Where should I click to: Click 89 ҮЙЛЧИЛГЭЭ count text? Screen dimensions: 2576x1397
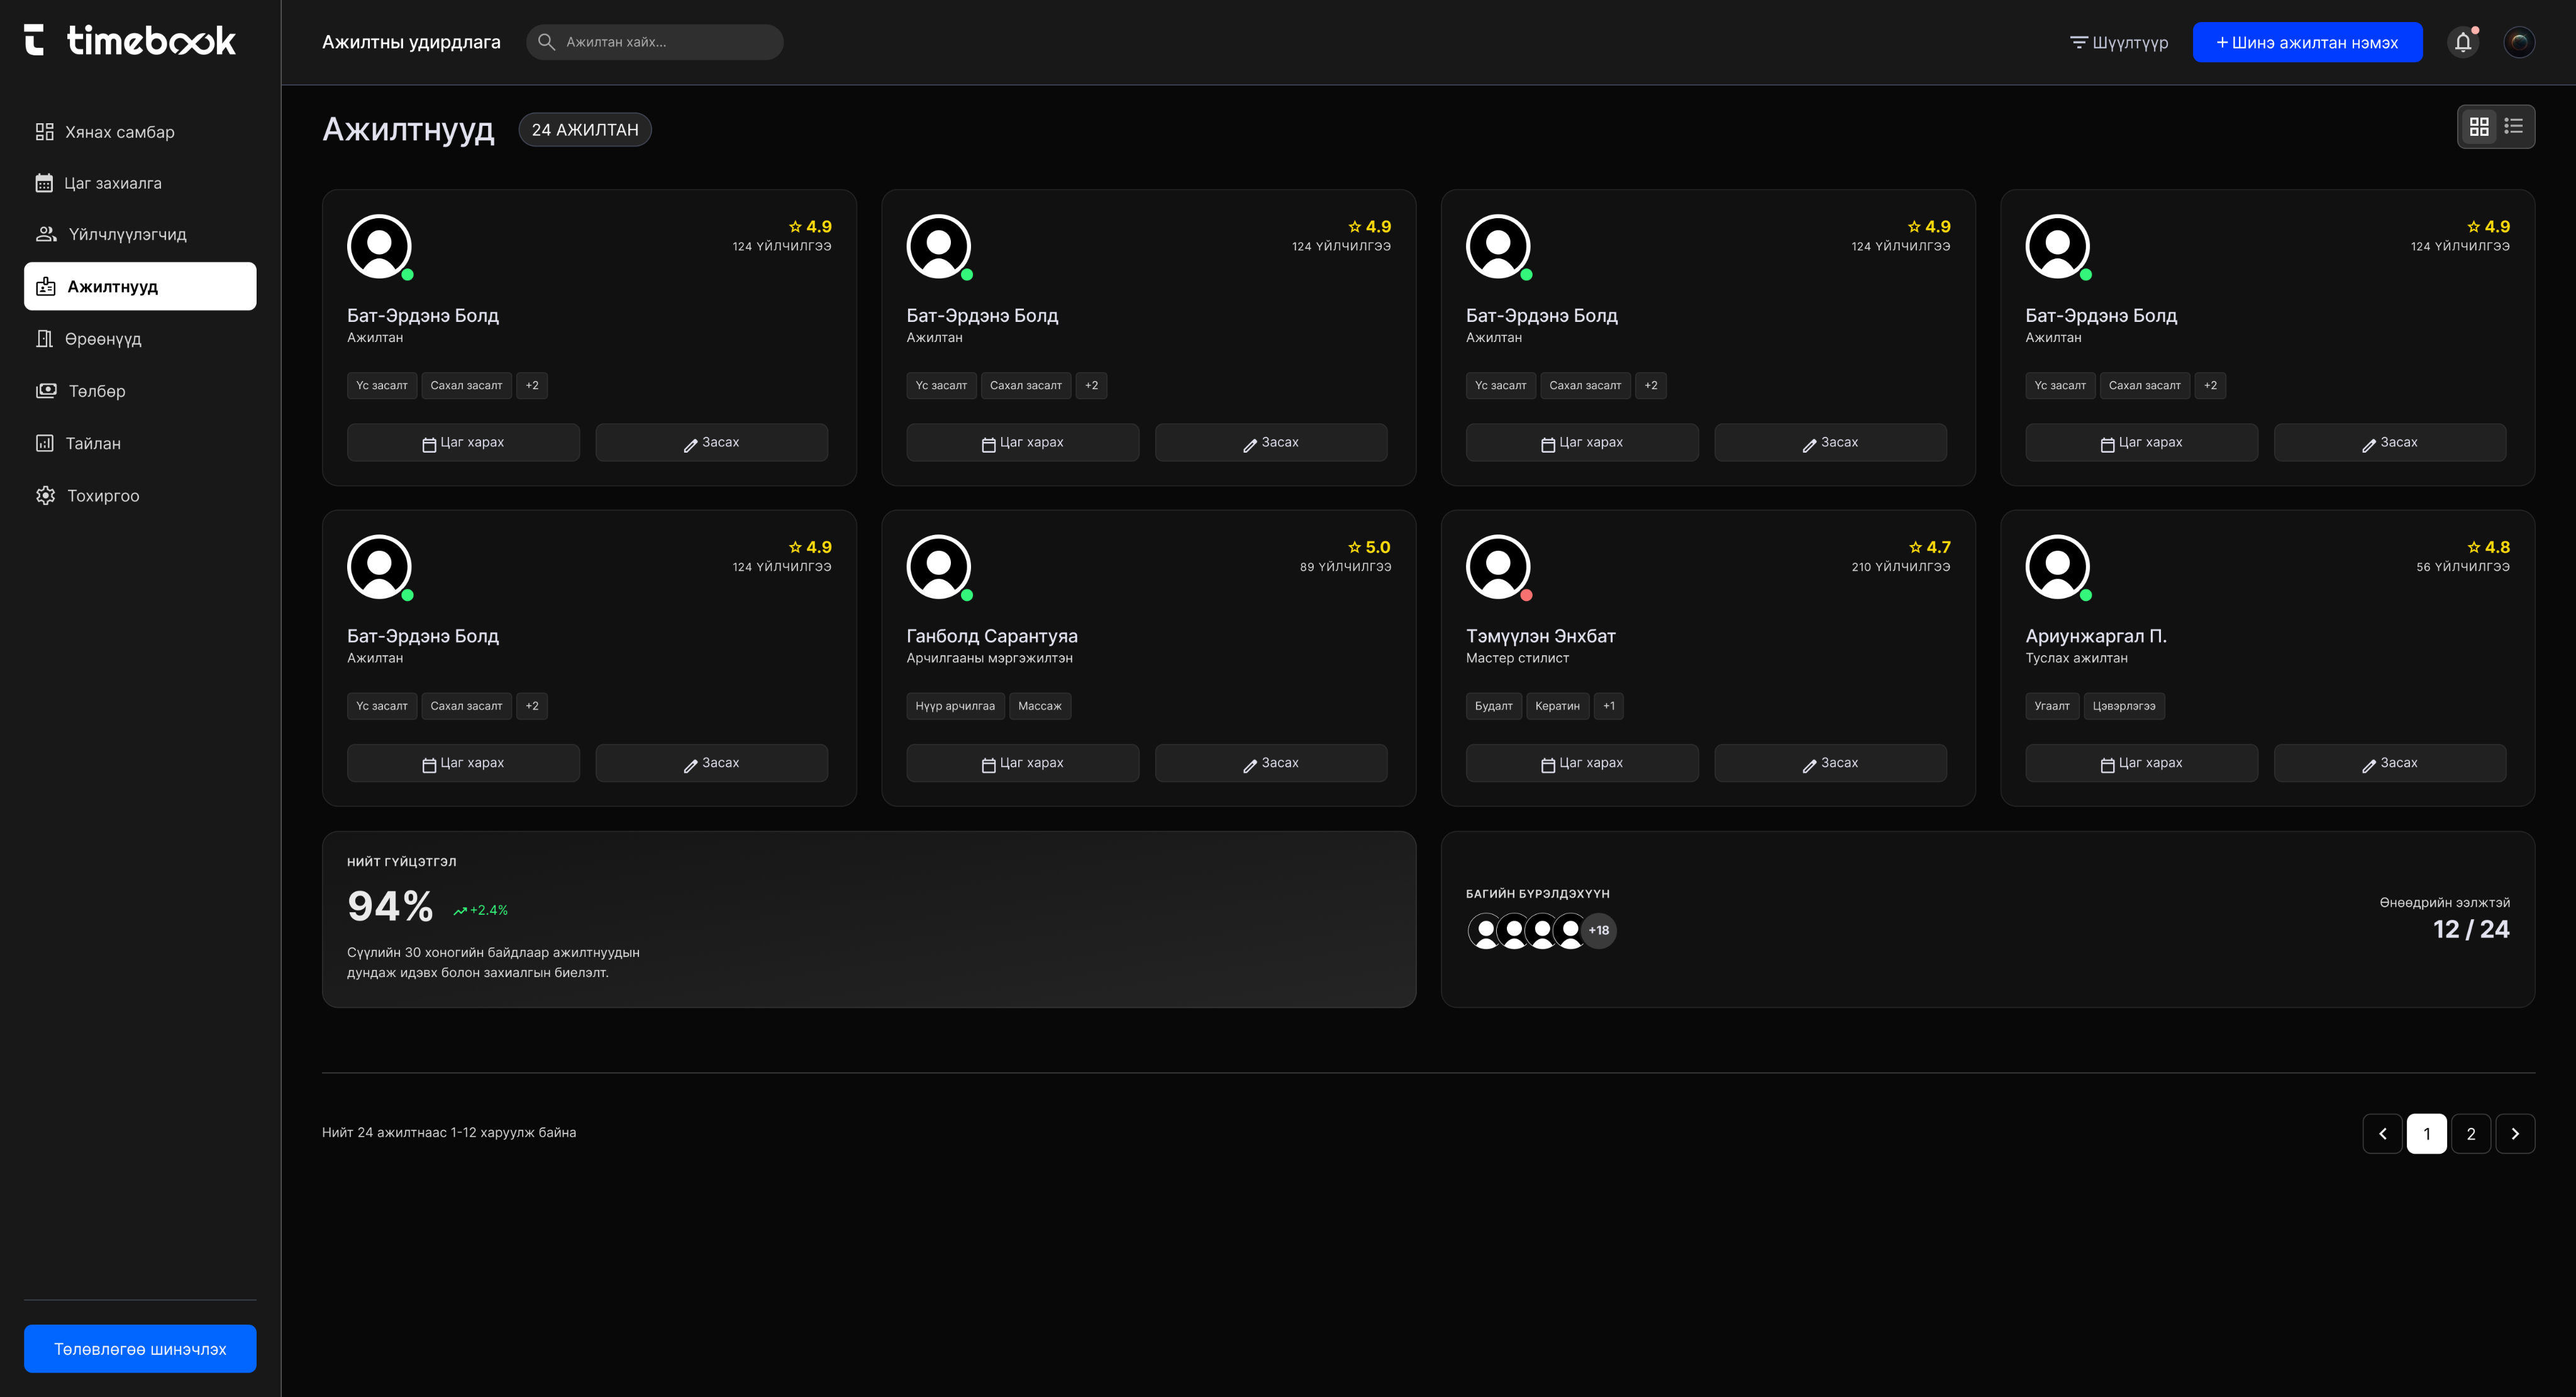1346,567
